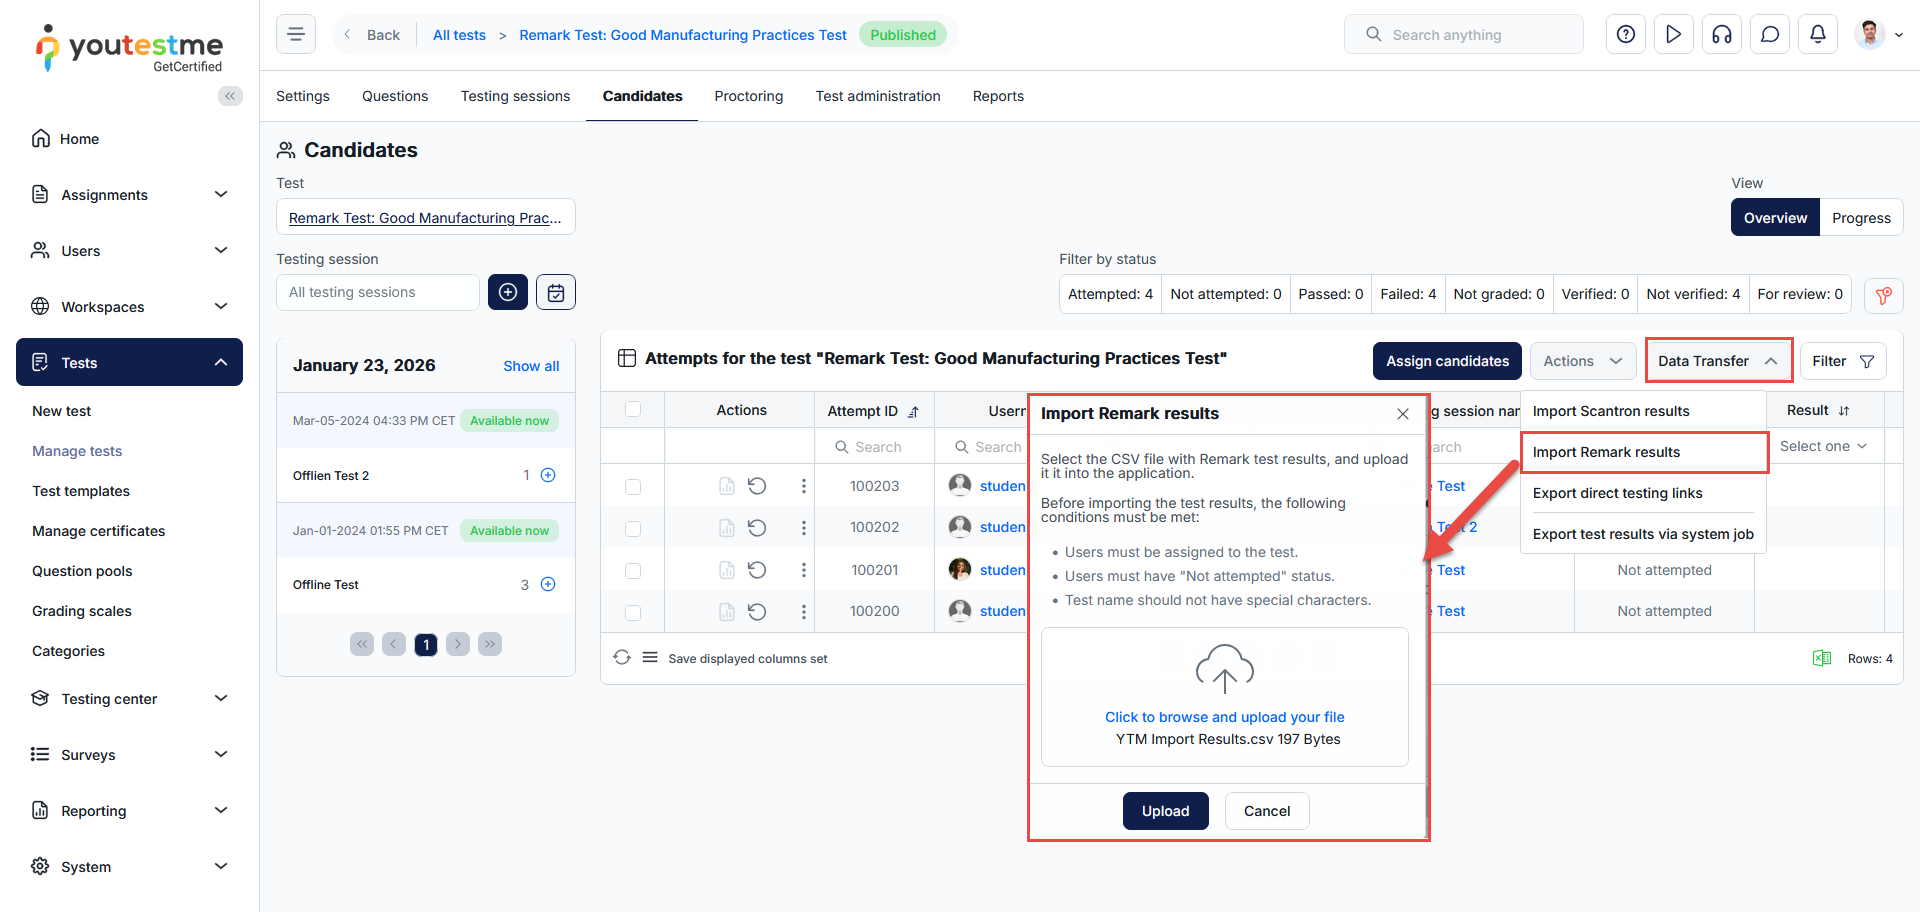Open the calendar icon beside testing sessions
The image size is (1920, 912).
(x=556, y=292)
